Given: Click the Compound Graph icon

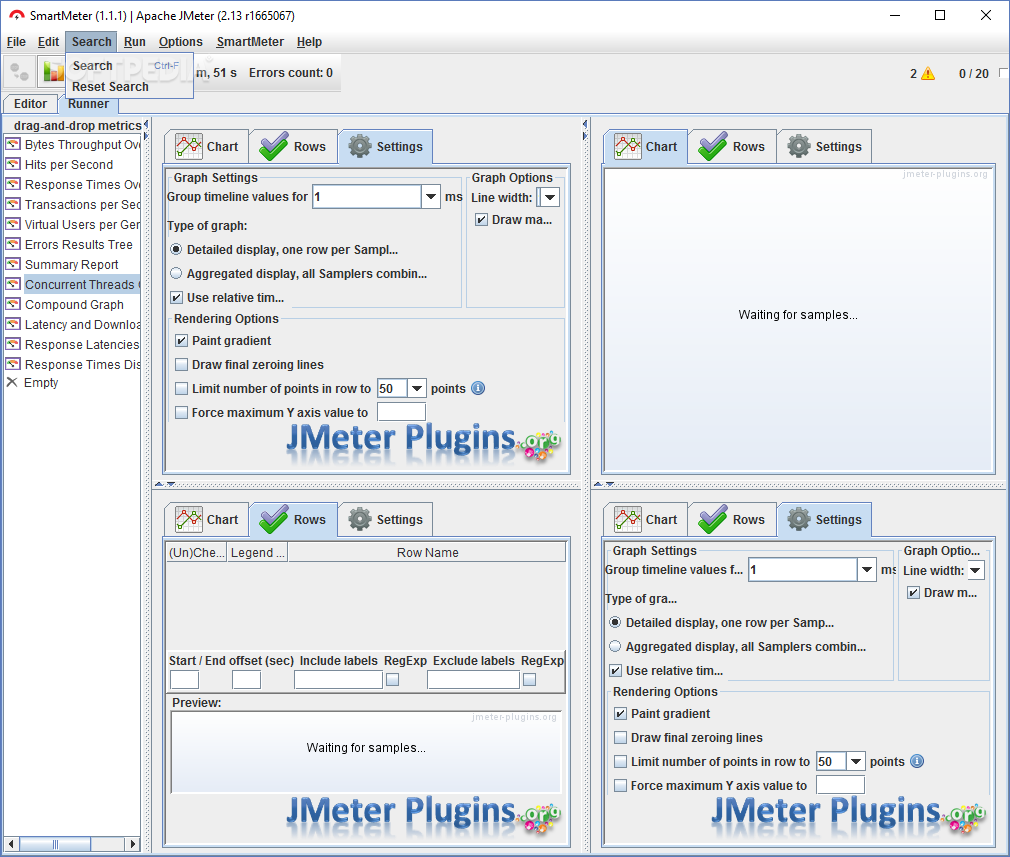Looking at the screenshot, I should 13,304.
